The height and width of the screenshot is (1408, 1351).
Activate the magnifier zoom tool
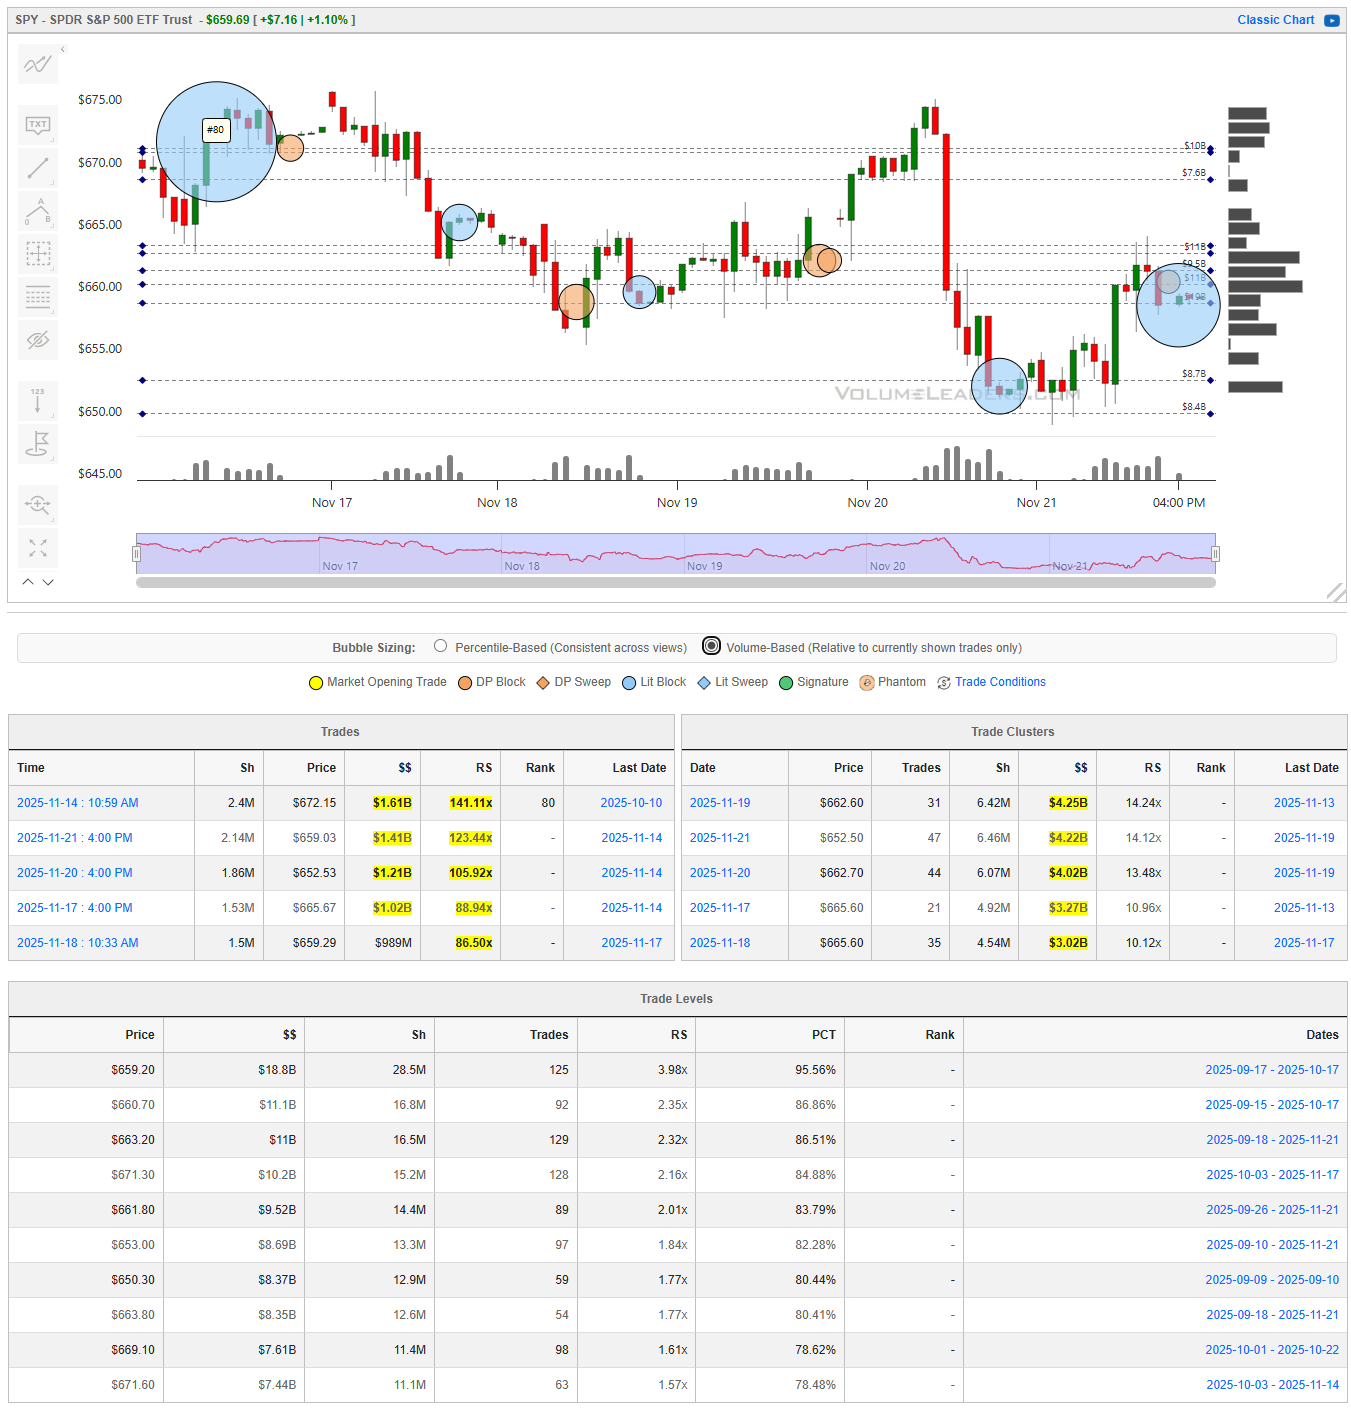[38, 504]
